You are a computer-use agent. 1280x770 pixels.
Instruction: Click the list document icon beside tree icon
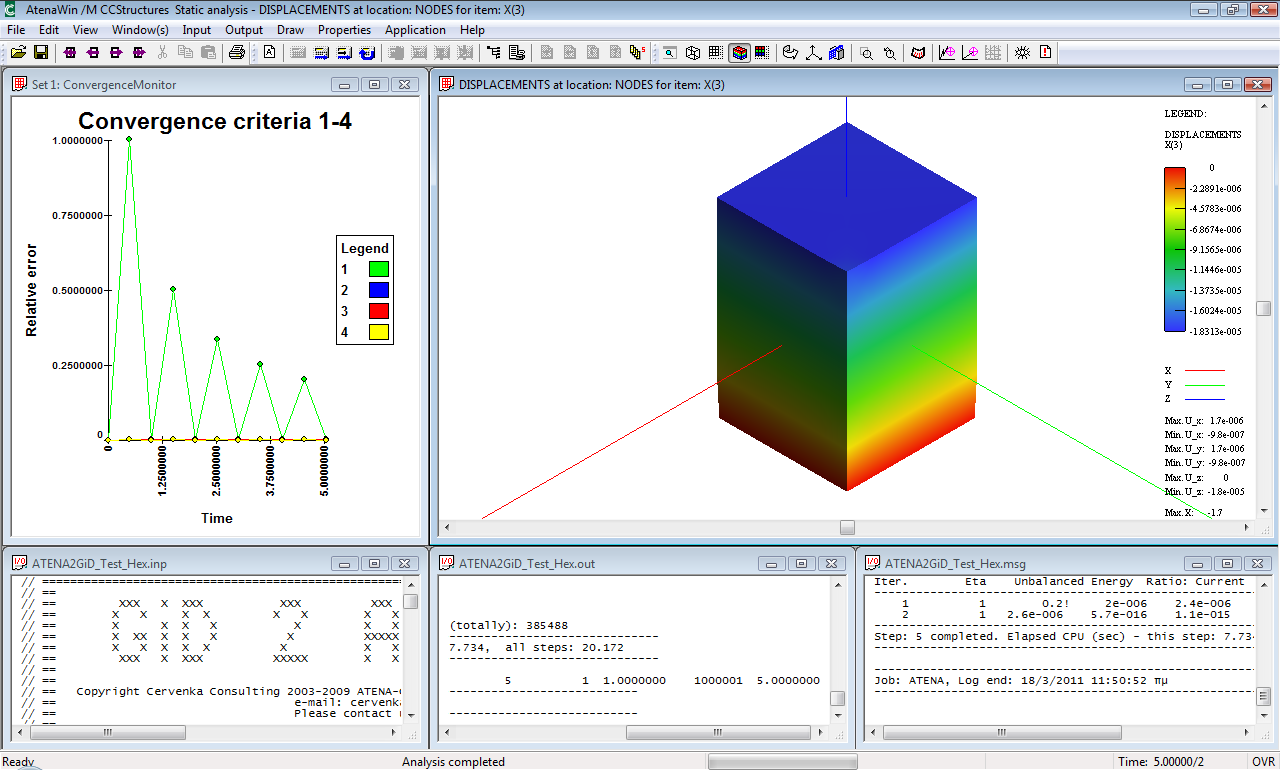(x=517, y=52)
